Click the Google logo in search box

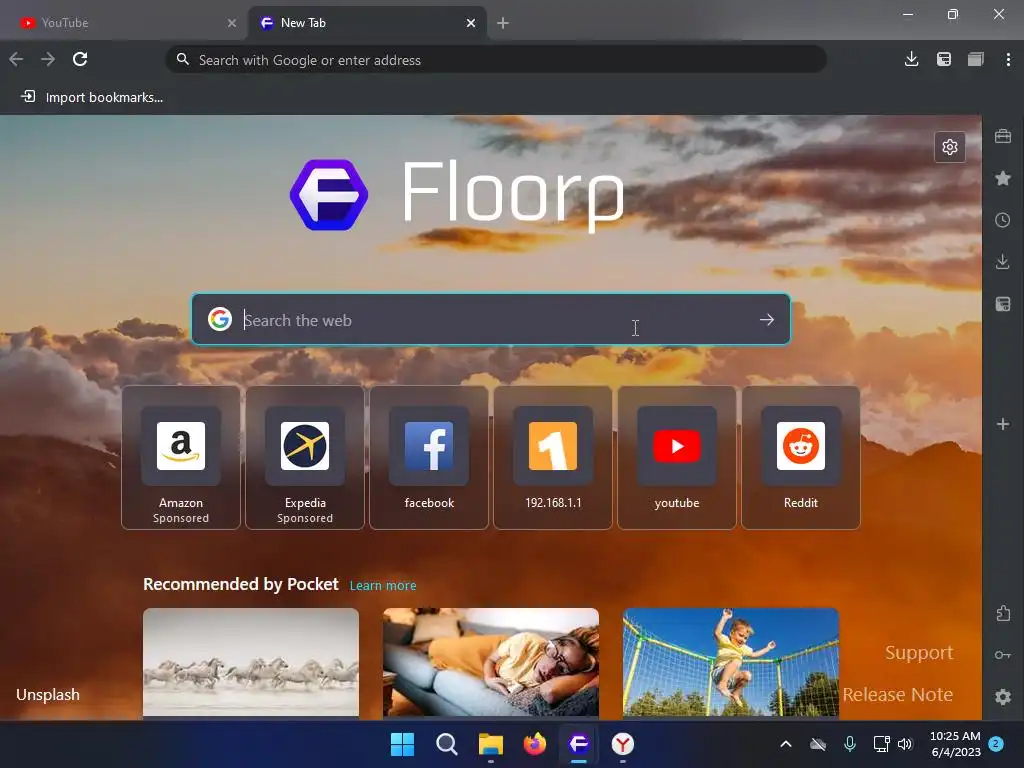(x=220, y=319)
